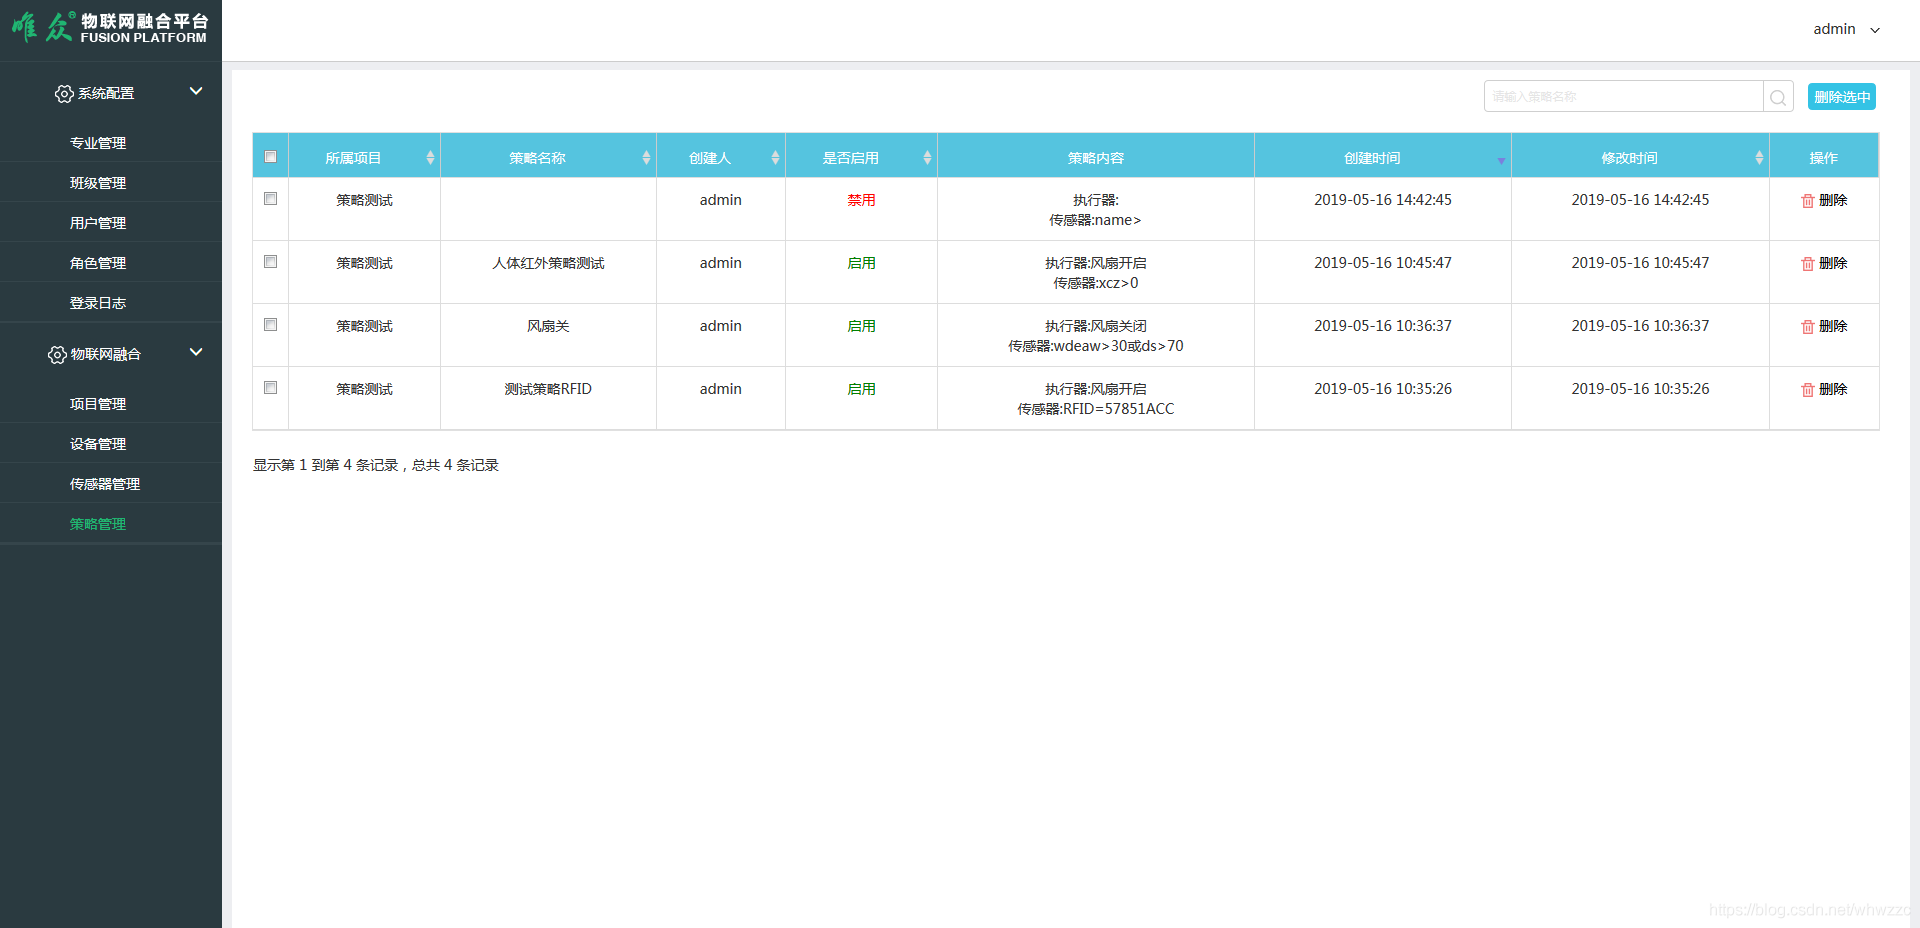Screen dimensions: 1920x928
Task: Click the 传感器:name> content text
Action: coord(1096,220)
